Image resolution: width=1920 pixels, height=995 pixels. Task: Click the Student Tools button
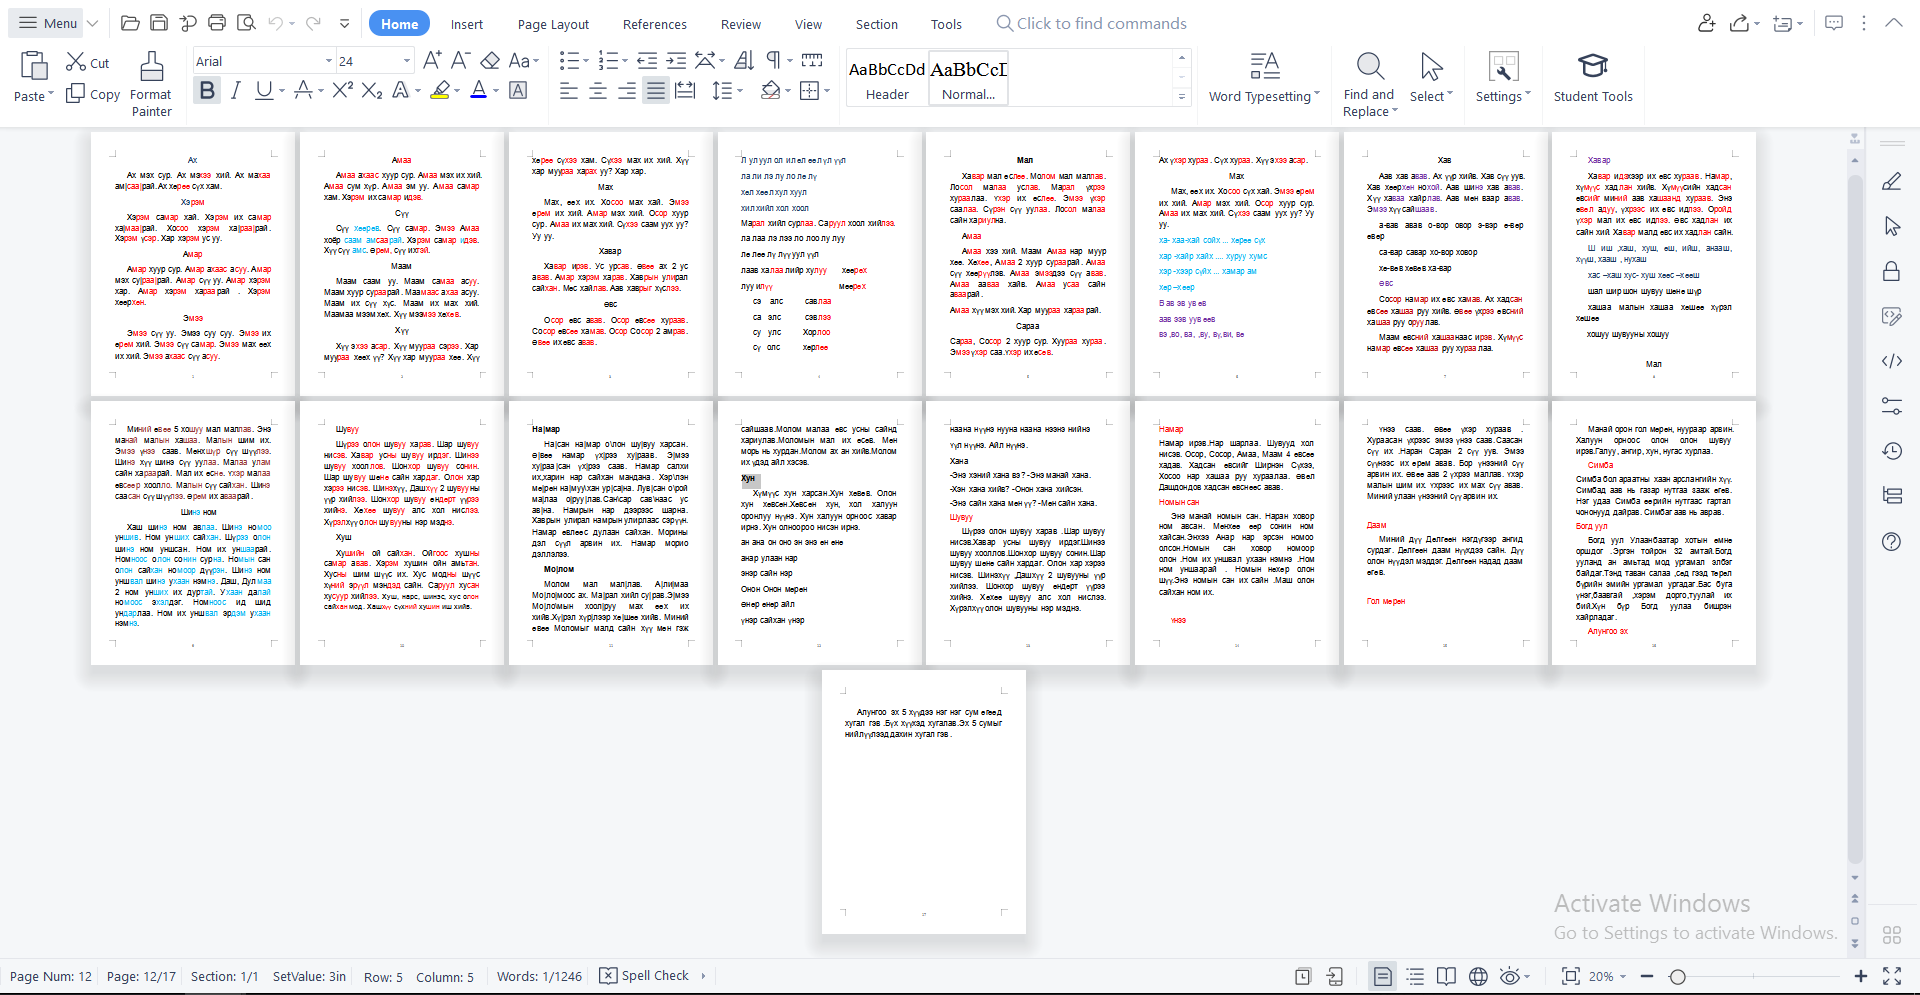click(x=1592, y=79)
